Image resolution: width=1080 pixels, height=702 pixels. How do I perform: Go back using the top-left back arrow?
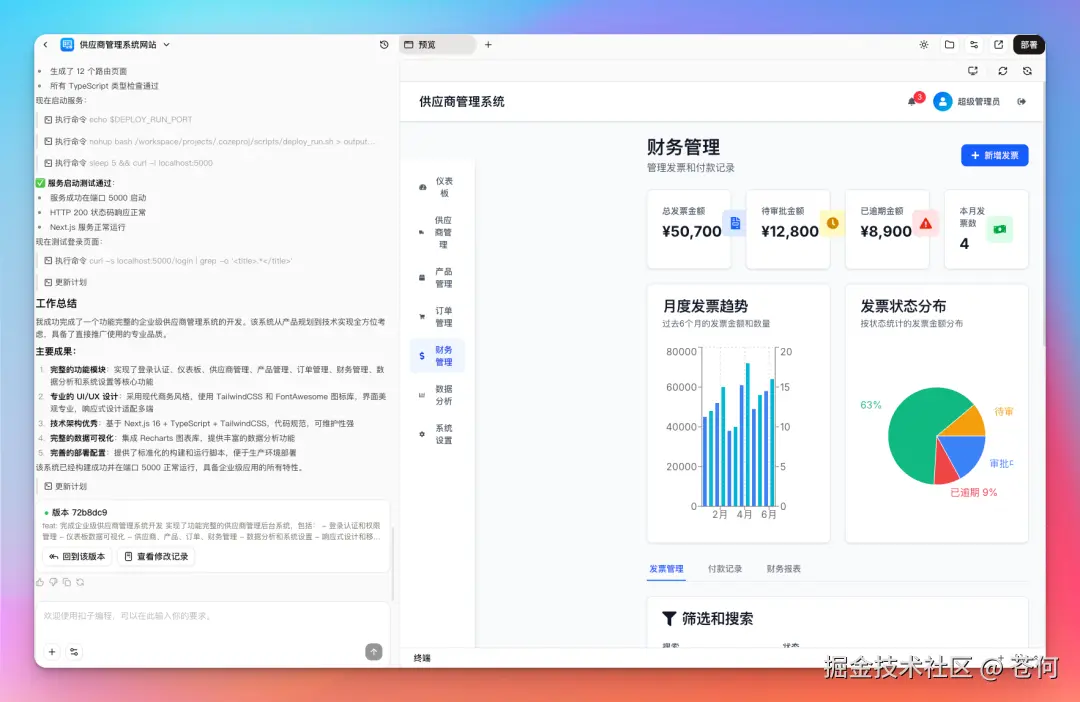(45, 45)
